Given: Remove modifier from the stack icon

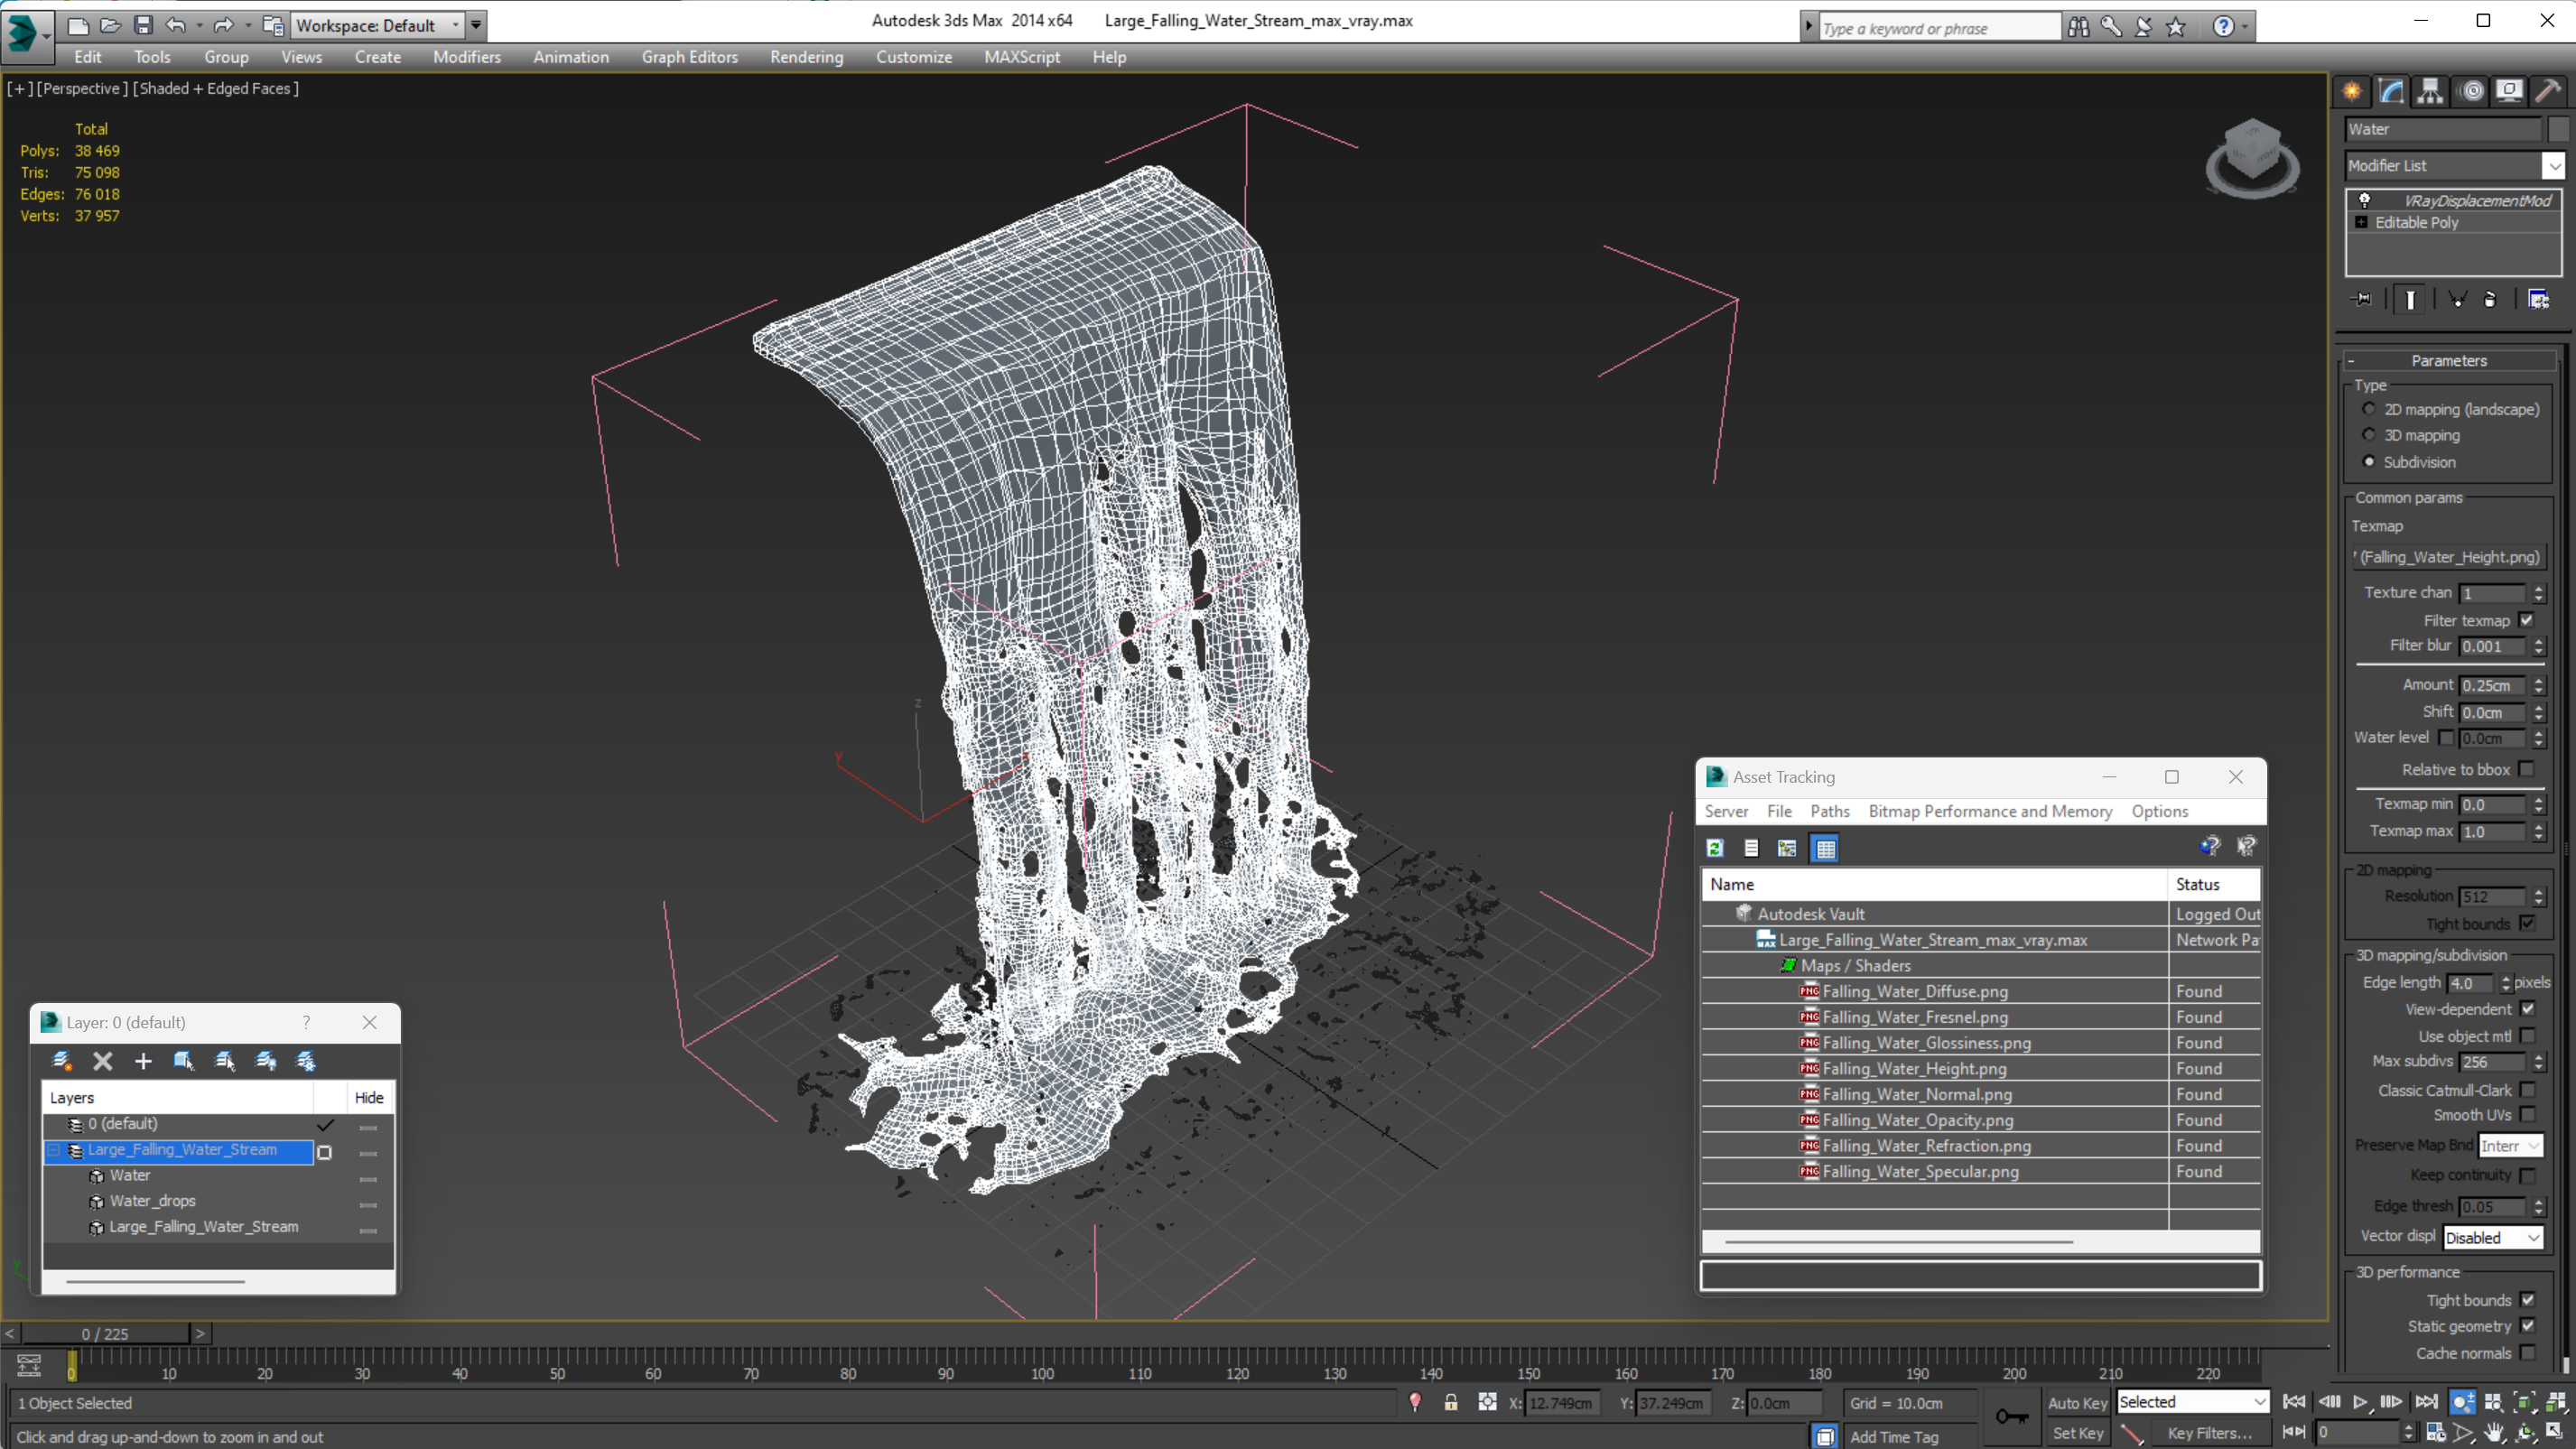Looking at the screenshot, I should pyautogui.click(x=2490, y=299).
